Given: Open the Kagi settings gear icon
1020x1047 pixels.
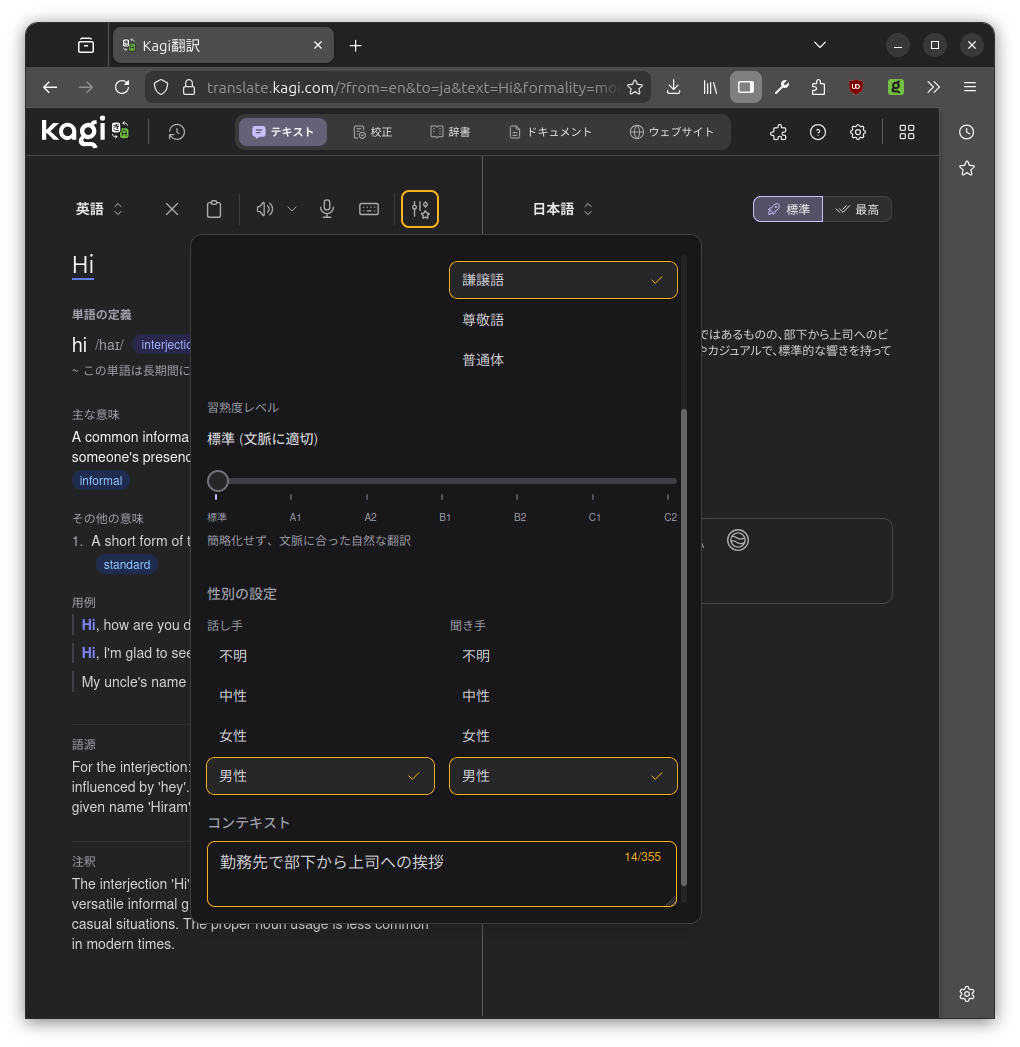Looking at the screenshot, I should coord(858,132).
